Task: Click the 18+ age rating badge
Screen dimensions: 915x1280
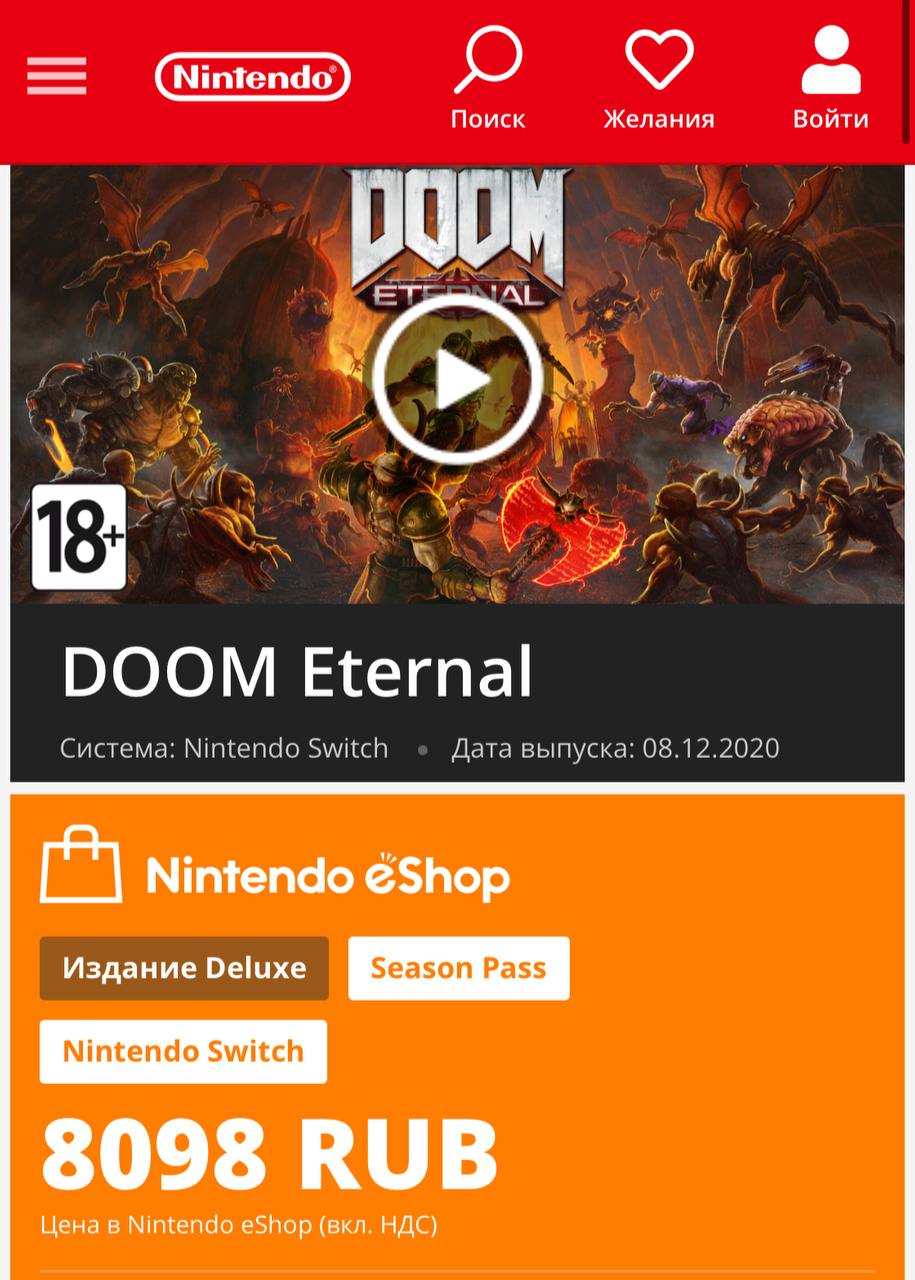Action: click(79, 537)
